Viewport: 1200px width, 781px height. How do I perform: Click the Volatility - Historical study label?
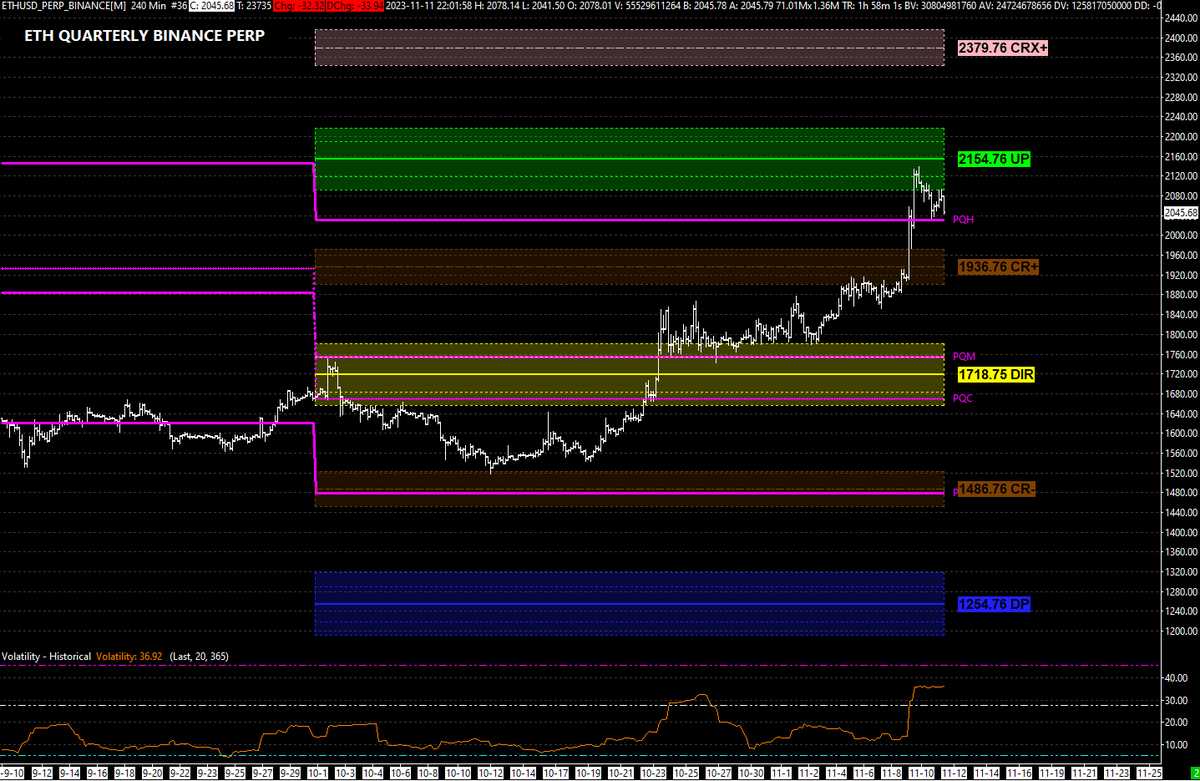click(46, 656)
